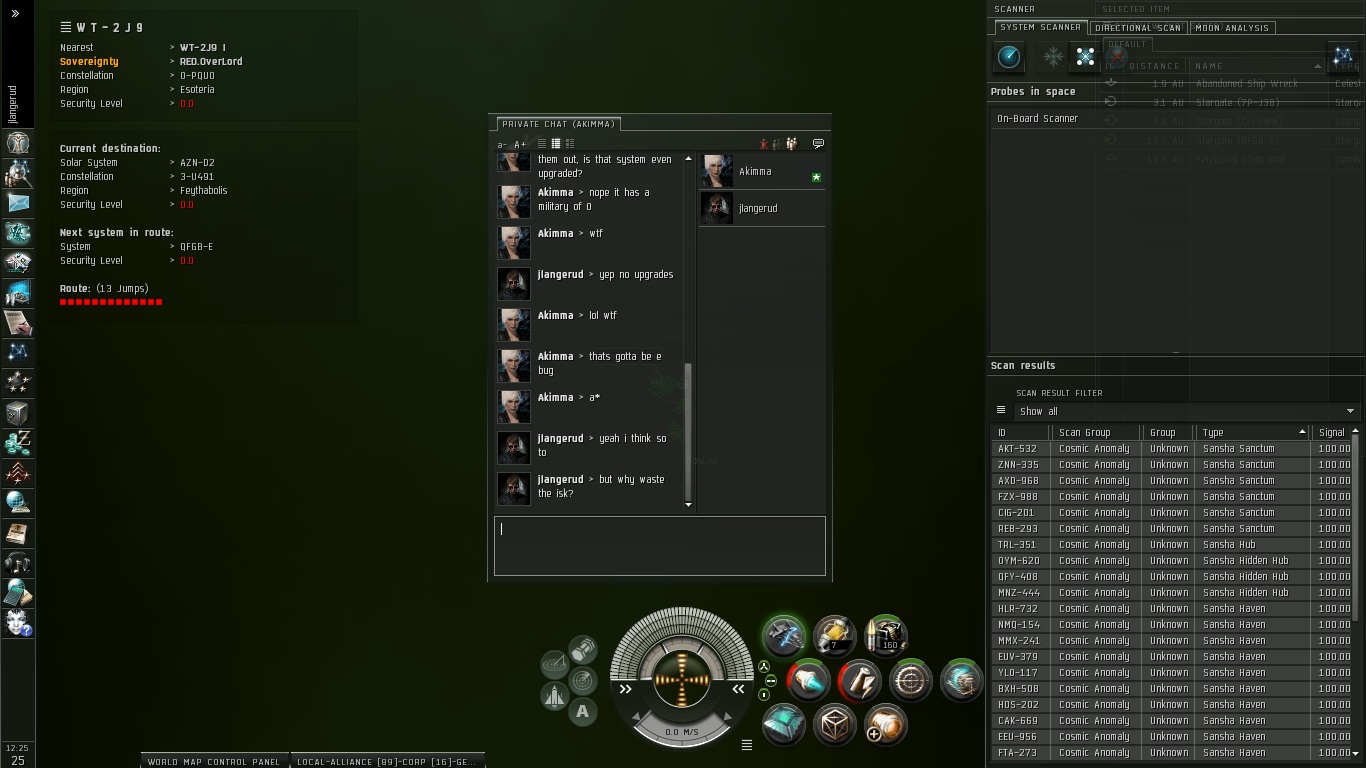The height and width of the screenshot is (768, 1366).
Task: Open the WT-2J9 location info panel menu
Action: (x=66, y=27)
